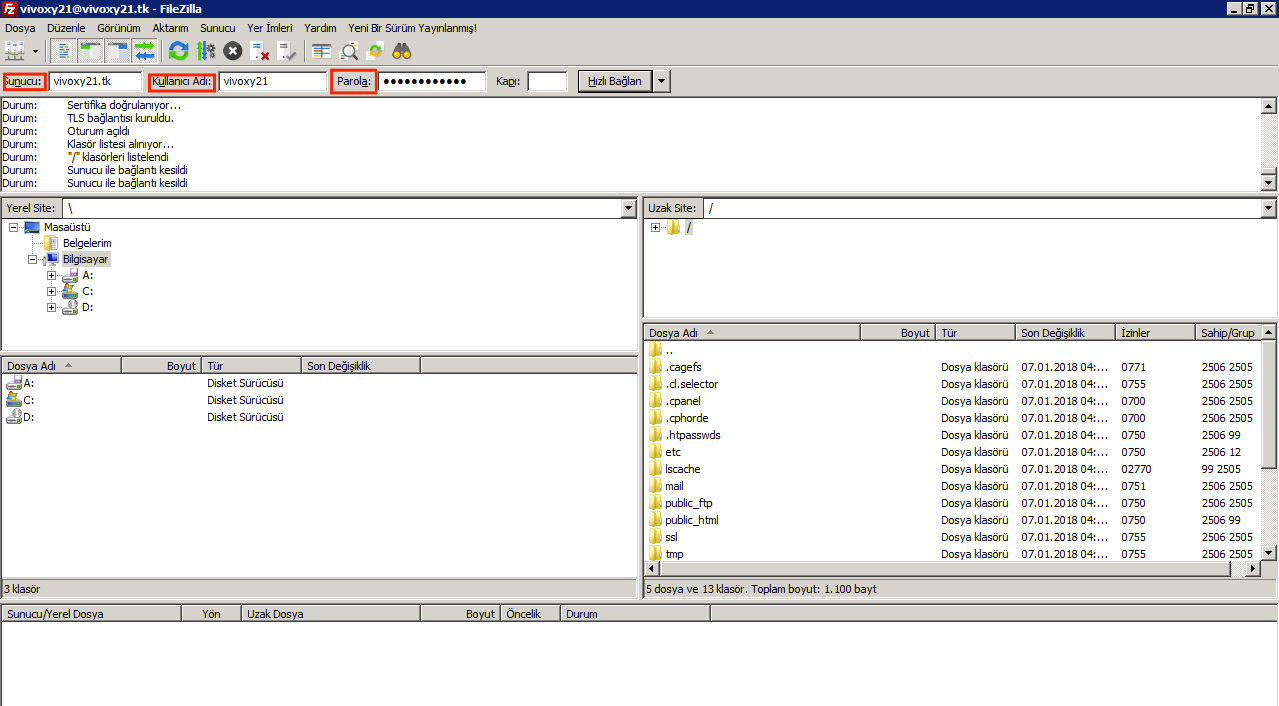Open the Hızlı Bağlan history dropdown
1279x706 pixels.
tap(662, 81)
